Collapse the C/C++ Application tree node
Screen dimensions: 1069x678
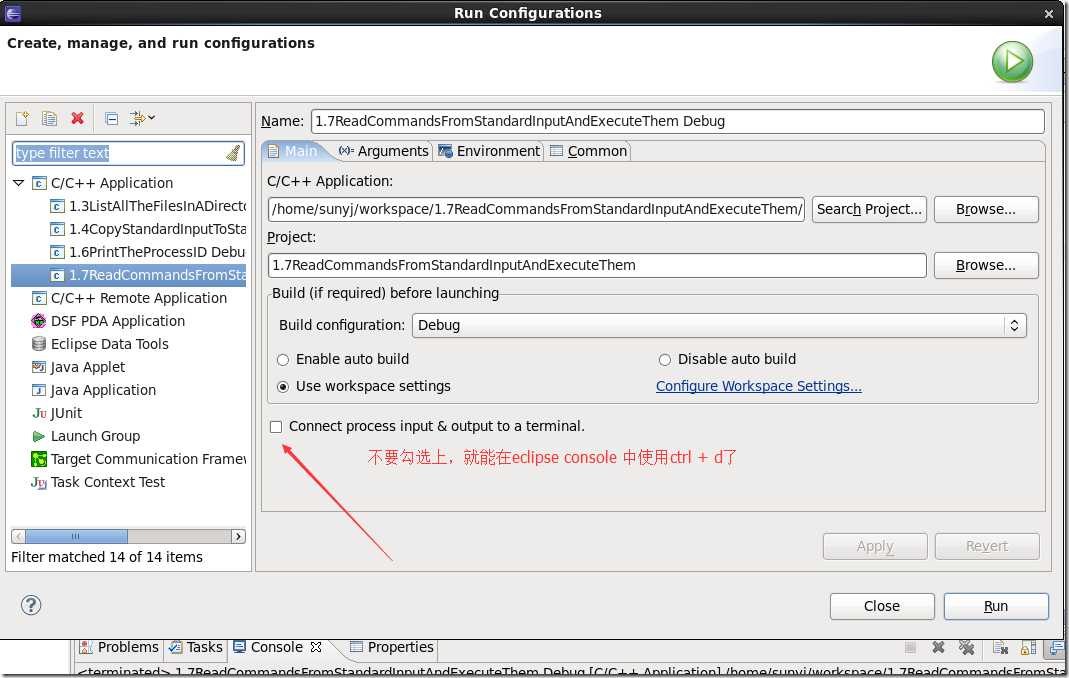pyautogui.click(x=18, y=183)
